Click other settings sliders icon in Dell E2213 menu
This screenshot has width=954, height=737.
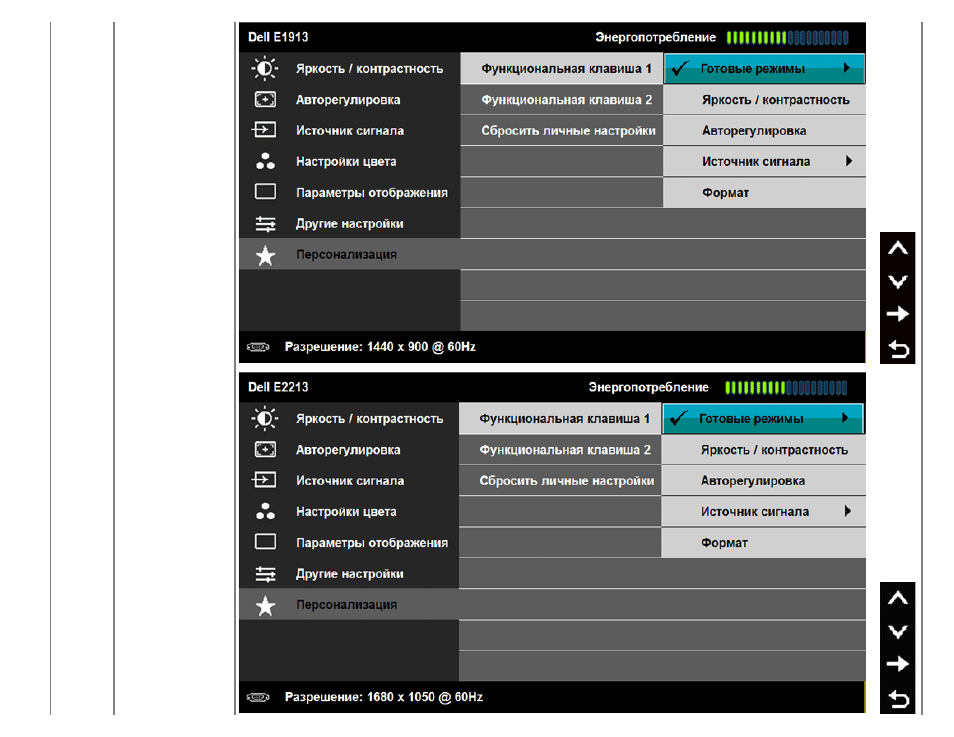(265, 574)
